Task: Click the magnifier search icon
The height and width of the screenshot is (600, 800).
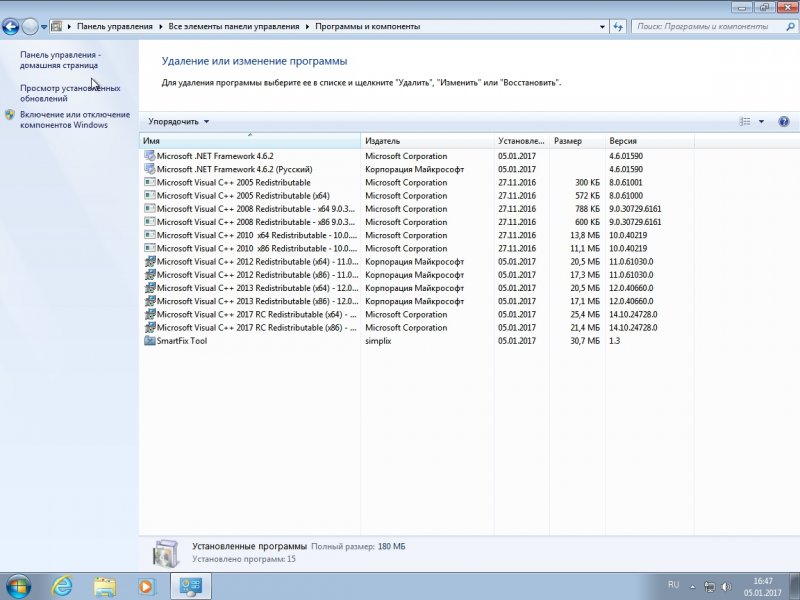Action: pos(790,27)
